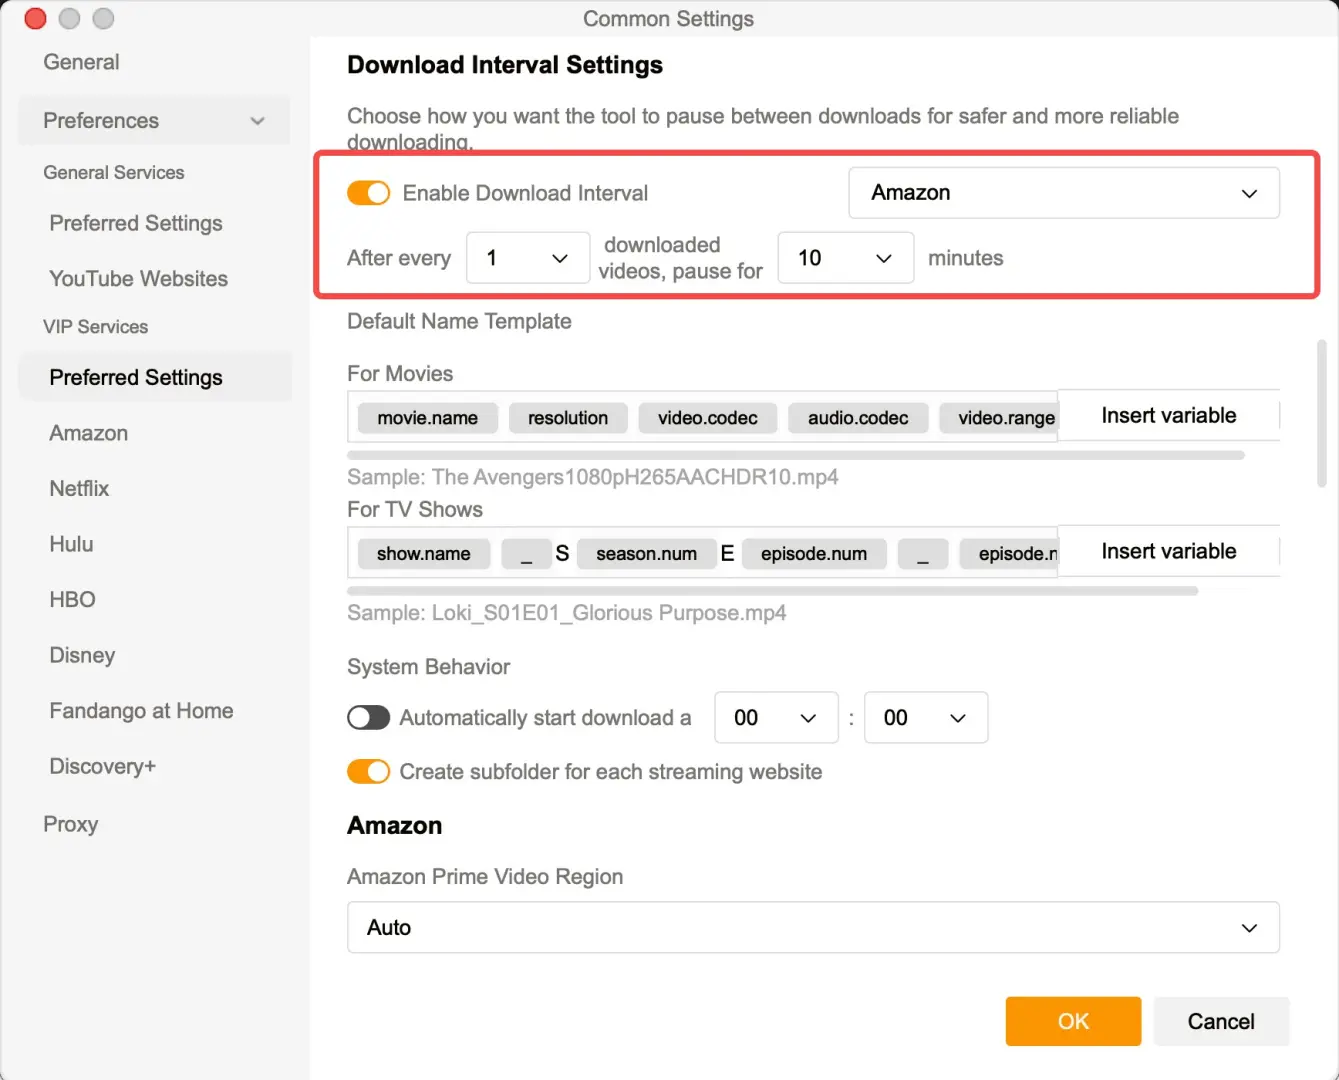Close the Common Settings window
1339x1080 pixels.
(35, 18)
